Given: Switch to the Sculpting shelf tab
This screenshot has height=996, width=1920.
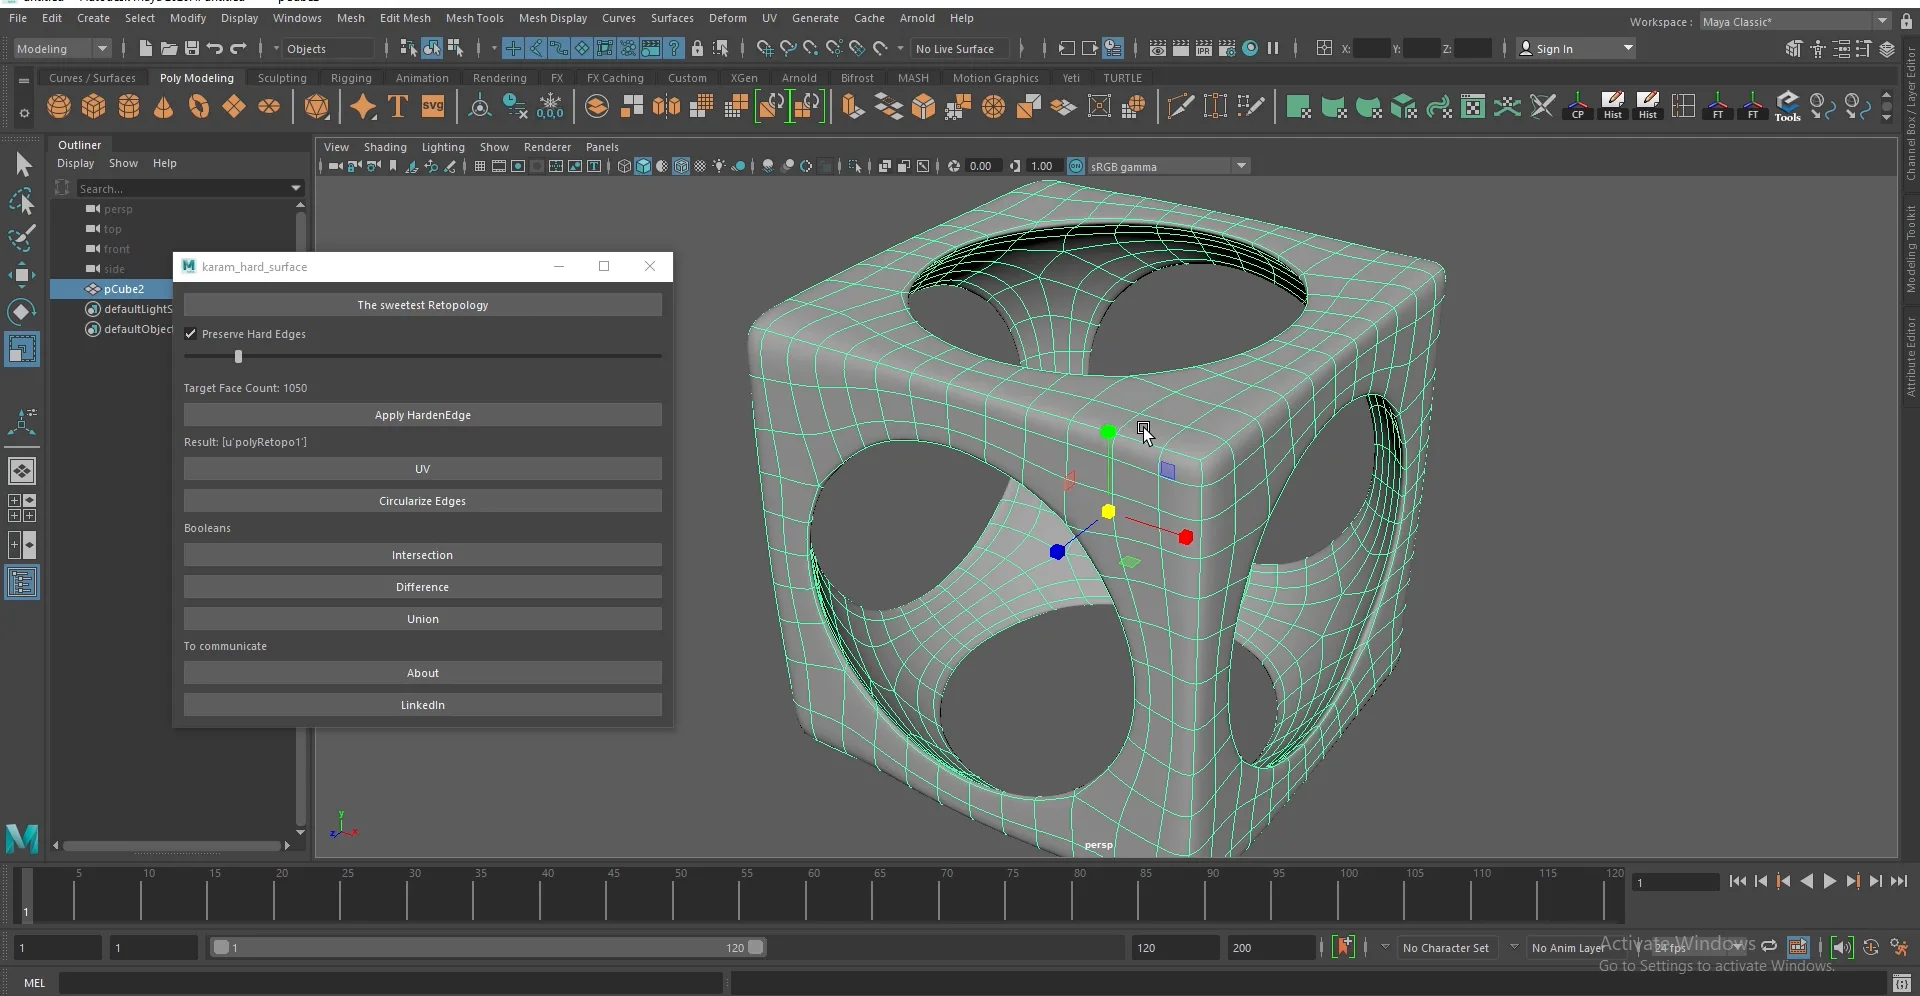Looking at the screenshot, I should click(x=282, y=77).
